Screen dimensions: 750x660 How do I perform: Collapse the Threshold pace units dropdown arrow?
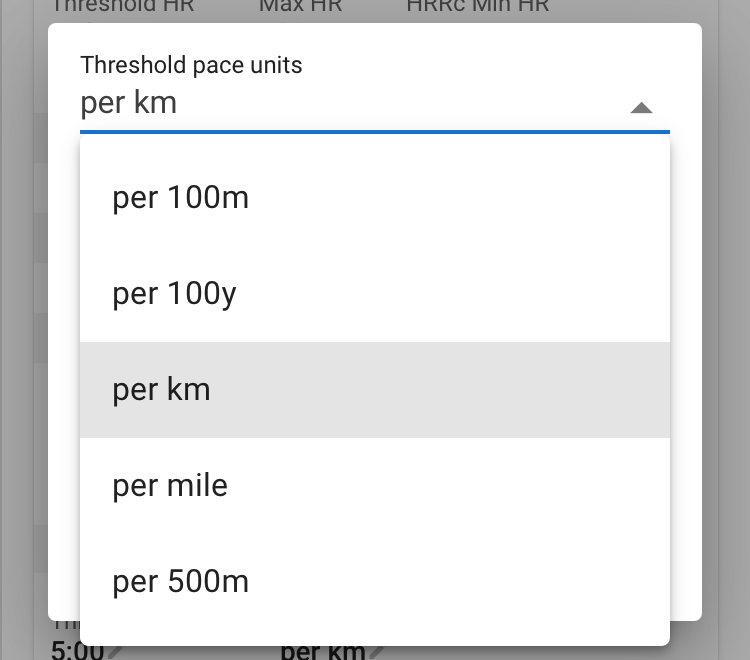[641, 107]
